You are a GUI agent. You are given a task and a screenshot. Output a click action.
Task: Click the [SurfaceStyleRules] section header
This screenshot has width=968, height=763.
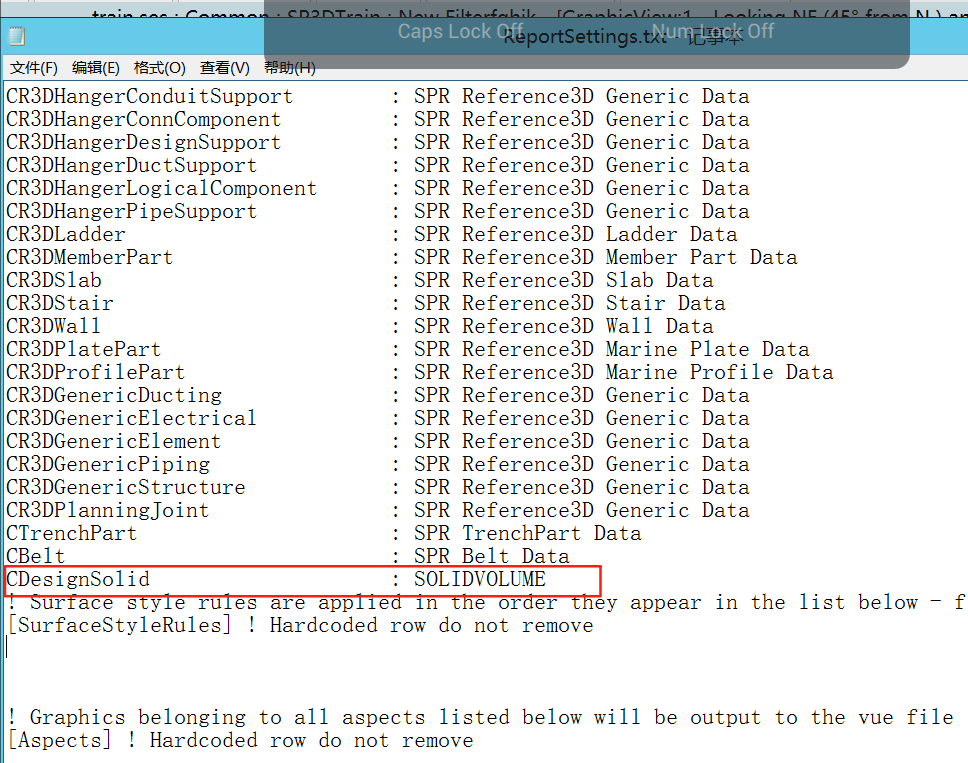119,625
